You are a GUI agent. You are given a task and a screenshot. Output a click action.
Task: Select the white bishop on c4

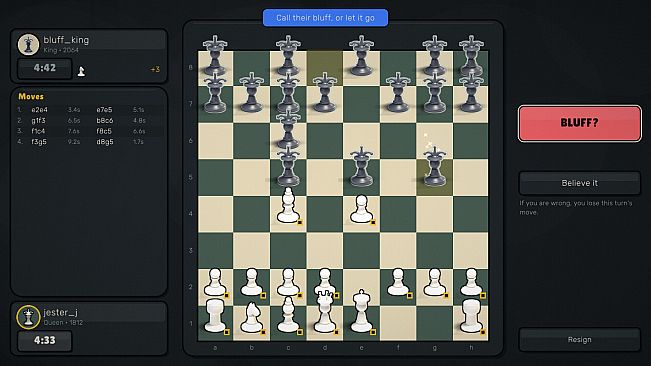[288, 206]
